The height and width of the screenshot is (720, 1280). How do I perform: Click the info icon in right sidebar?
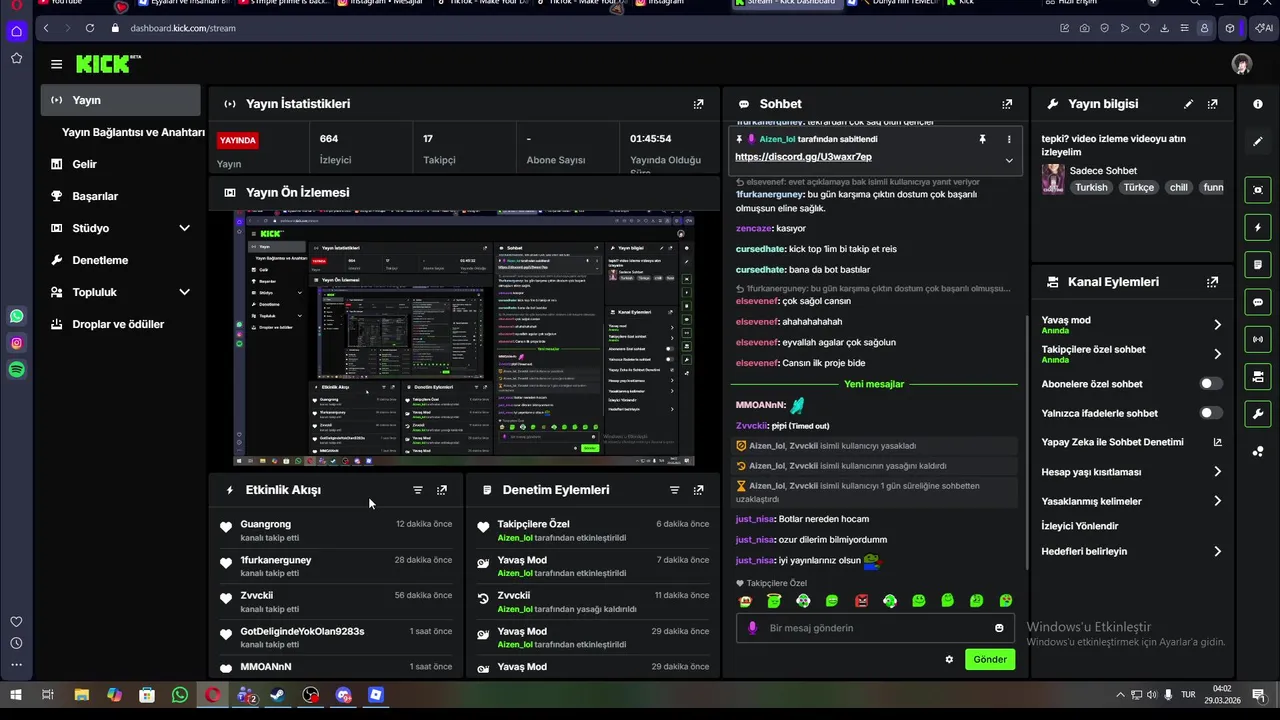point(1258,104)
